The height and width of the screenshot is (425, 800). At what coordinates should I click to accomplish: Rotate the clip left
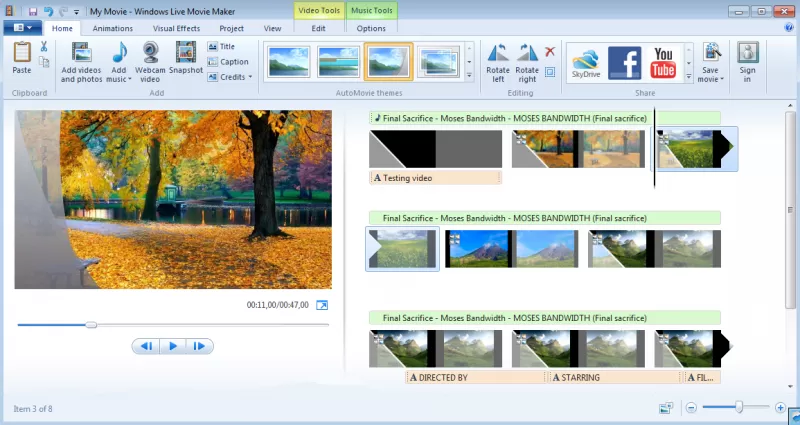pos(498,63)
